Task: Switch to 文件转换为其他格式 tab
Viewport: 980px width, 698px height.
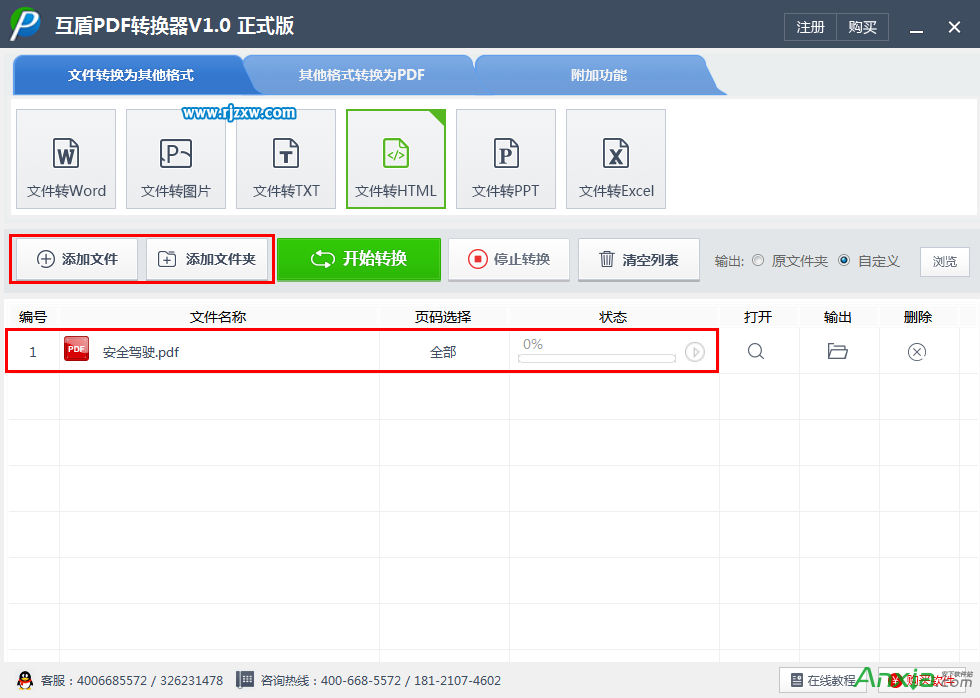Action: [131, 75]
